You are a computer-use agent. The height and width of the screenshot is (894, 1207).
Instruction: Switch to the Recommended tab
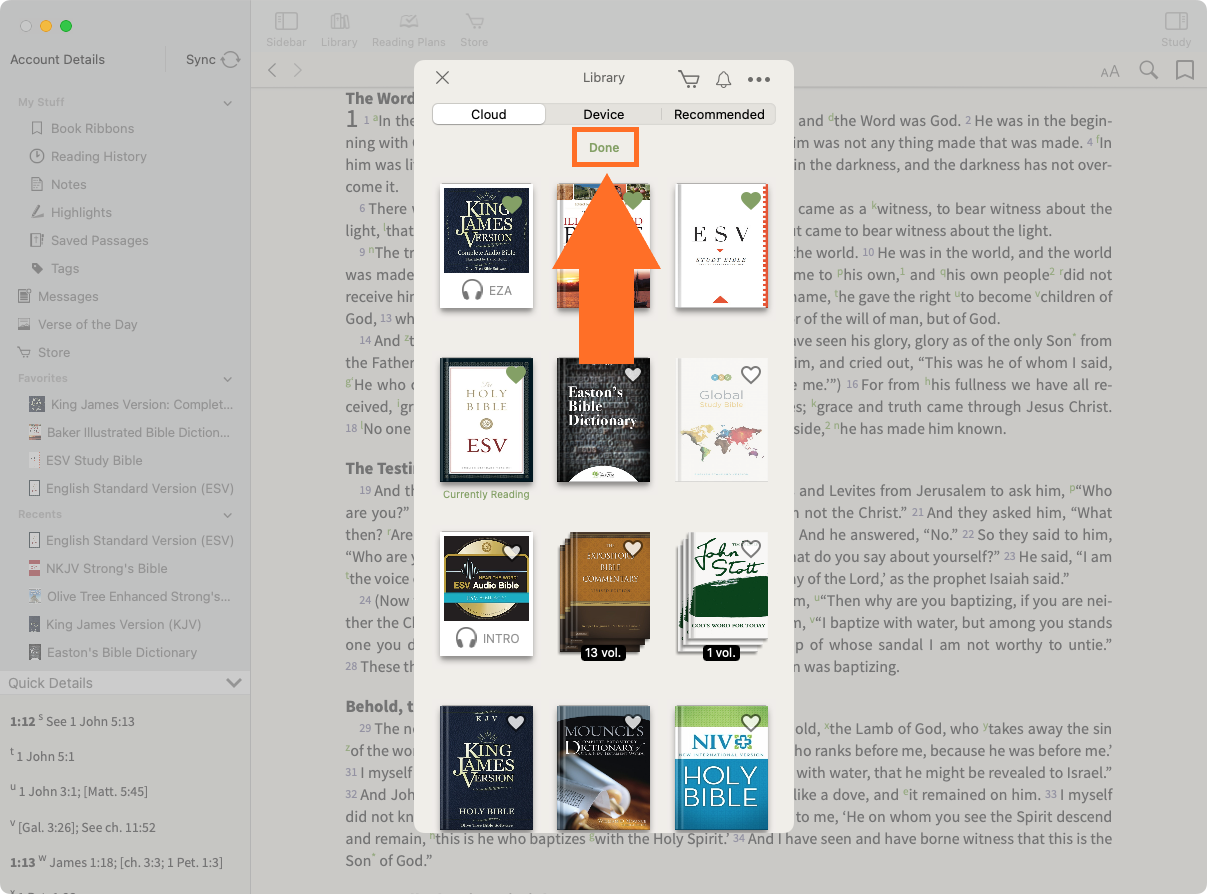coord(719,114)
